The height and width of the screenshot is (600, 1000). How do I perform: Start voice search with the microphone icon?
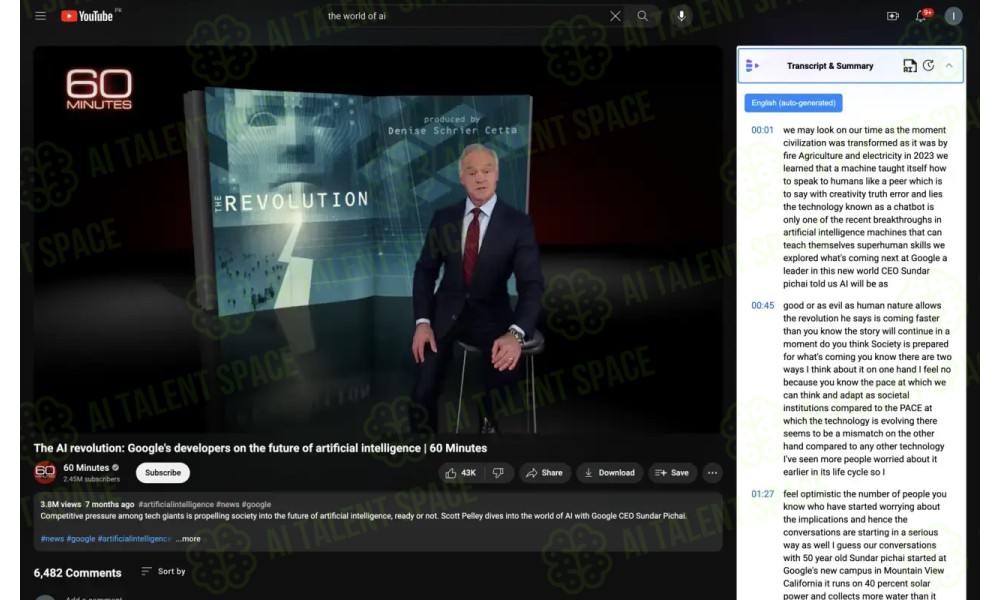click(681, 16)
